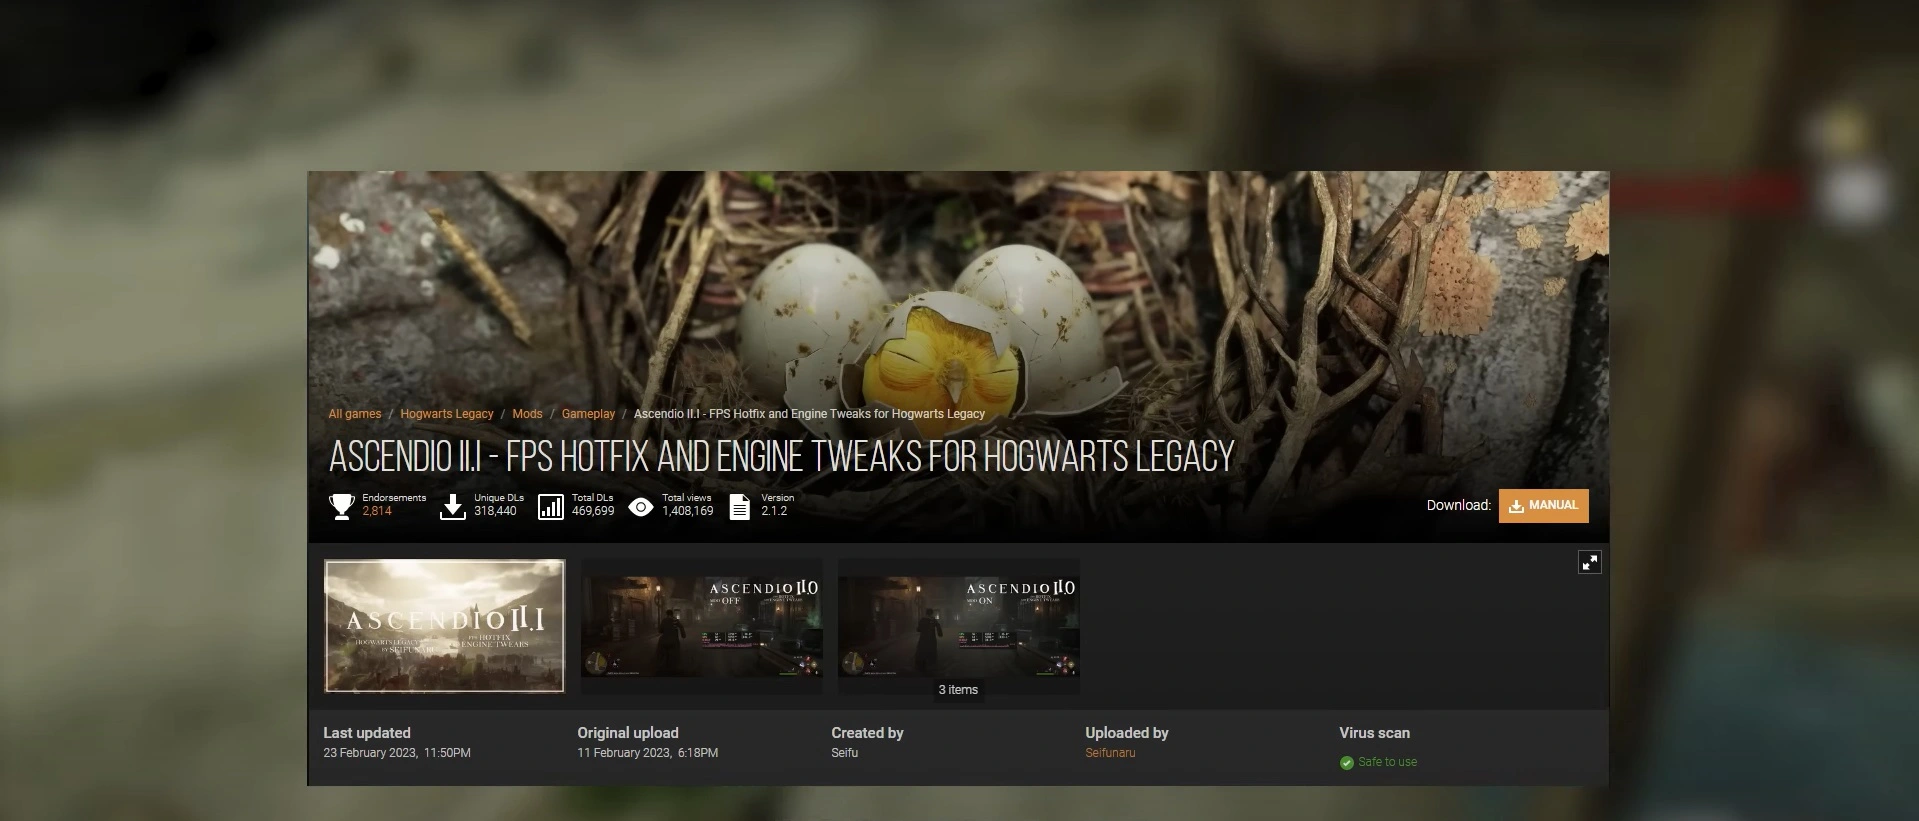The height and width of the screenshot is (821, 1919).
Task: Click the green Safe to use checkmark
Action: click(x=1346, y=763)
